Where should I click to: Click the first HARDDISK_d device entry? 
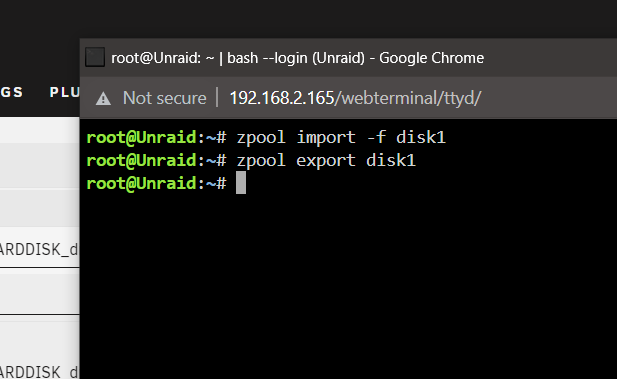tap(39, 249)
